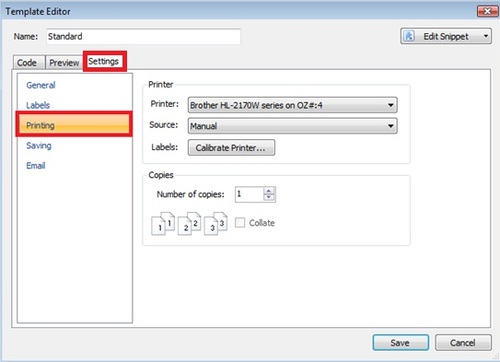Switch to the Code tab

point(27,63)
